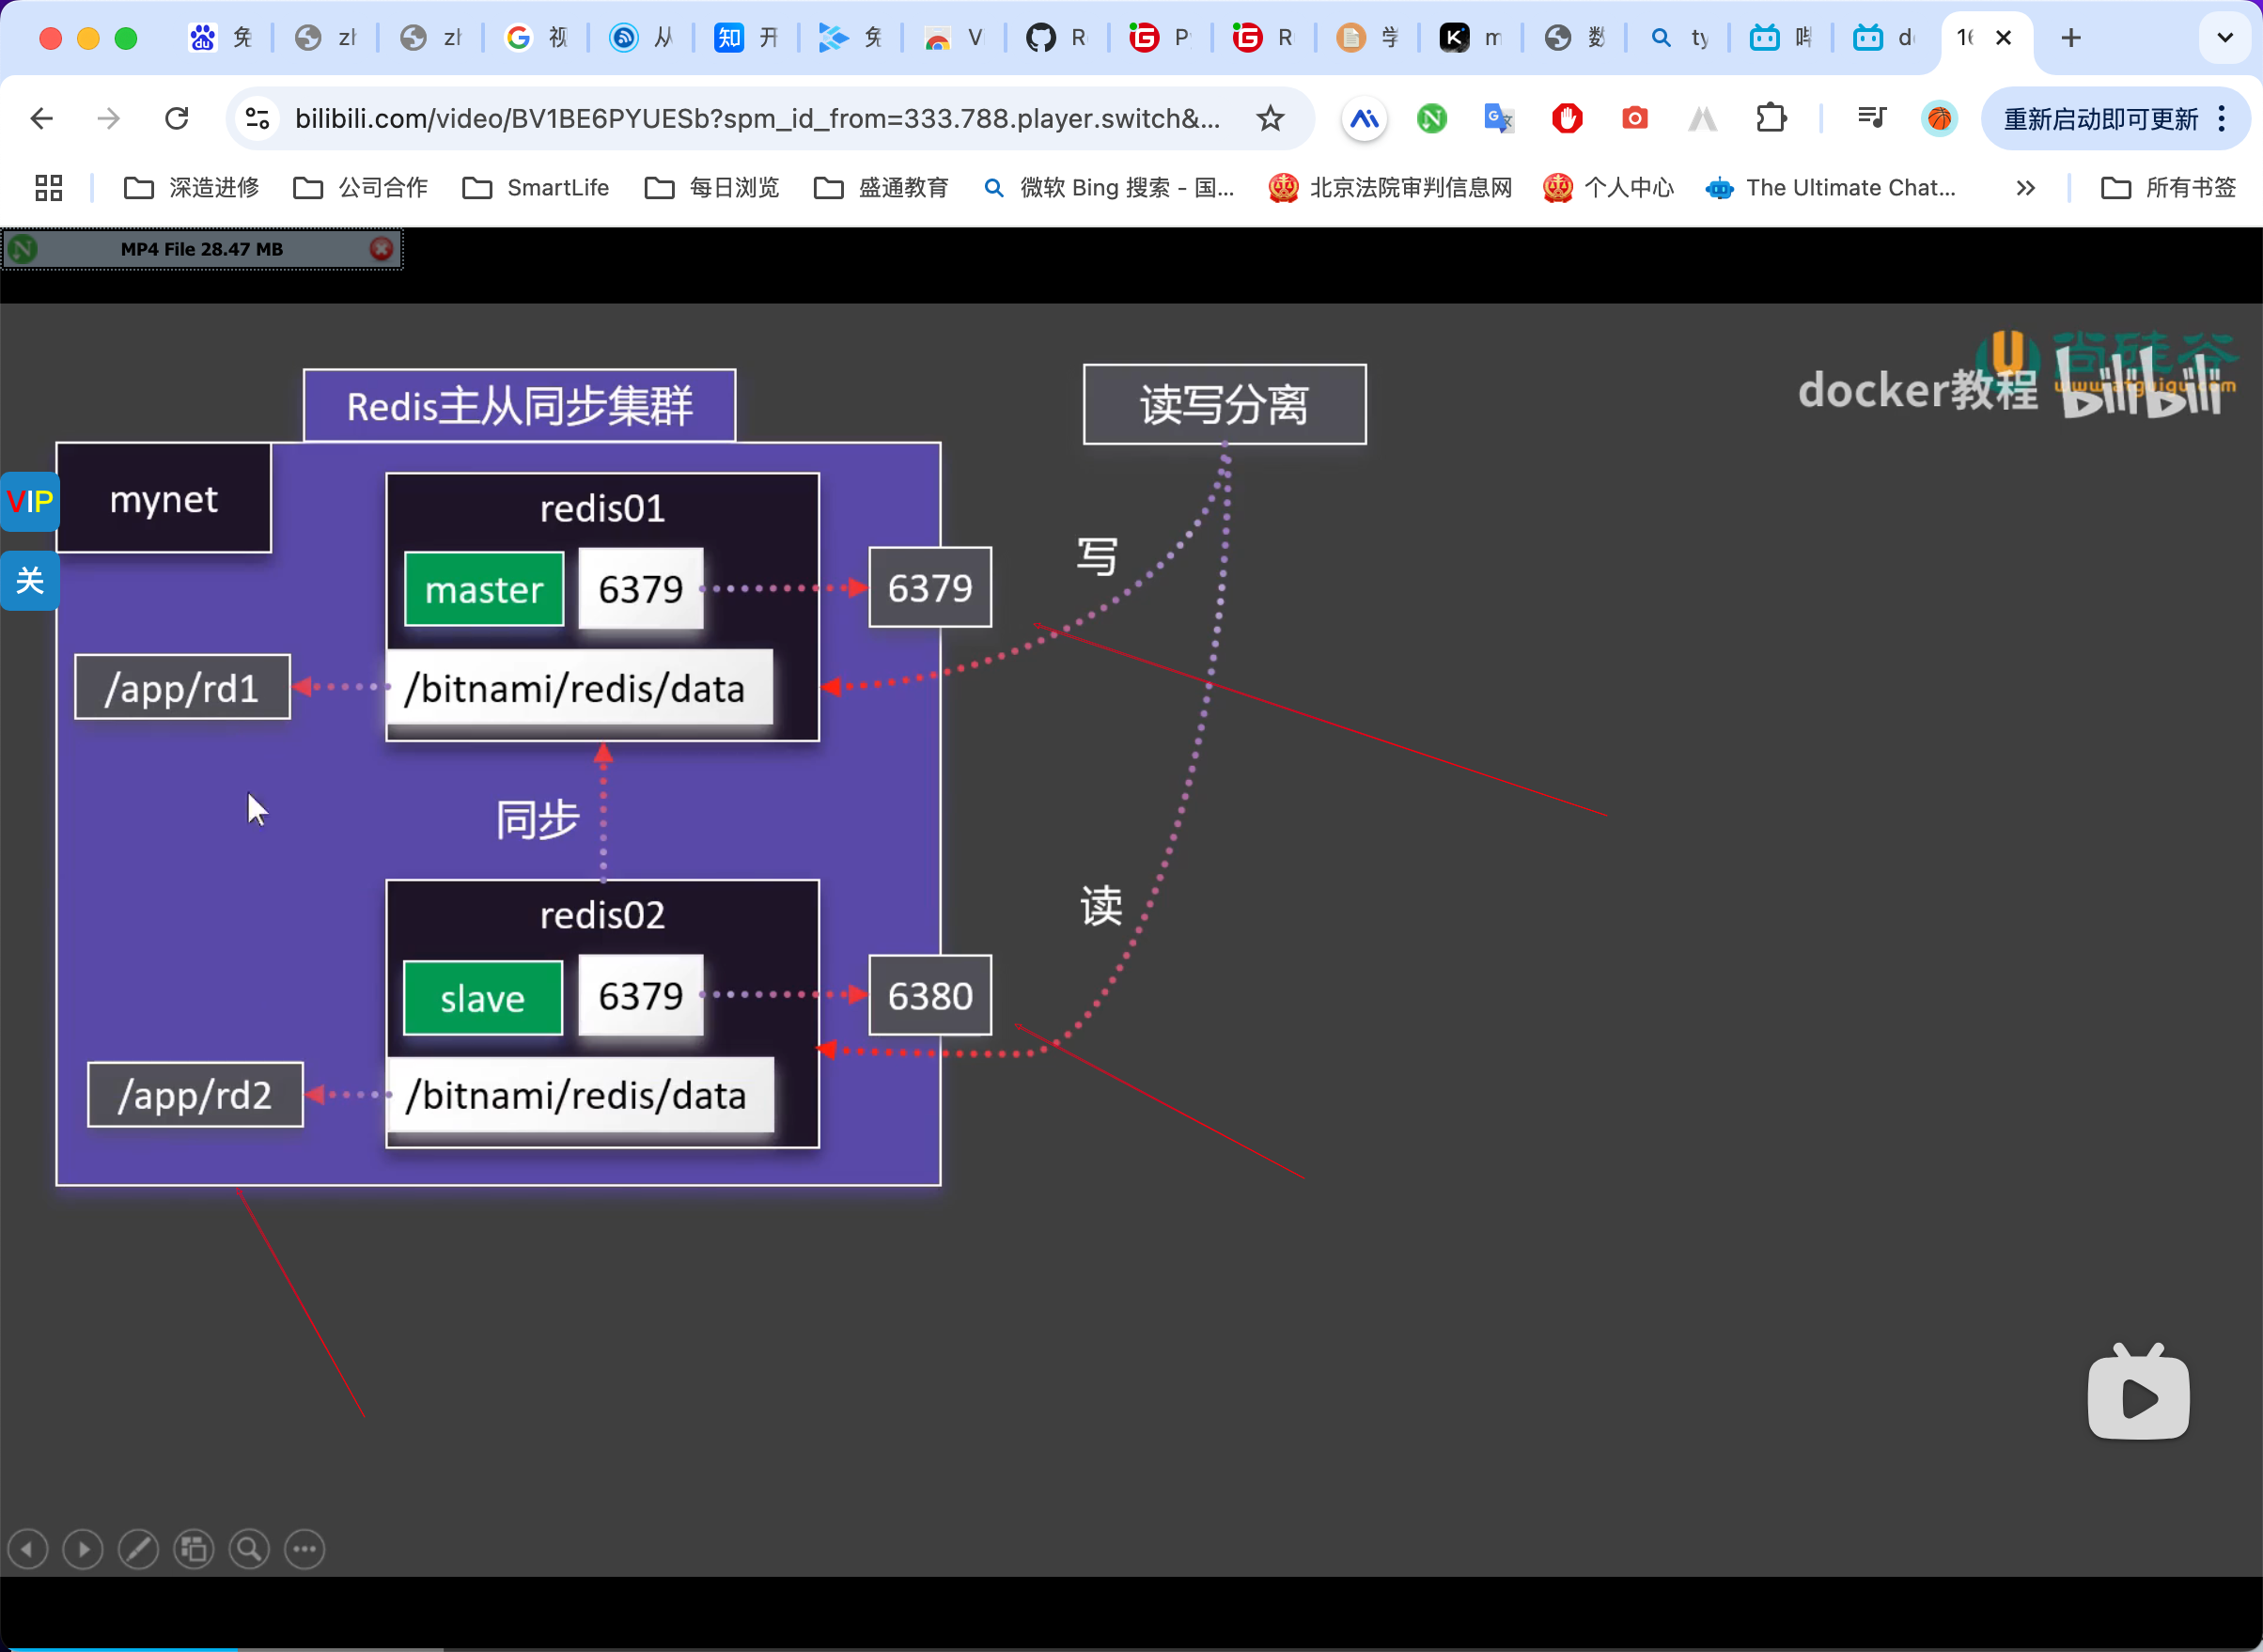Image resolution: width=2263 pixels, height=1652 pixels.
Task: Click the bilibili play button overlay
Action: [x=2137, y=1395]
